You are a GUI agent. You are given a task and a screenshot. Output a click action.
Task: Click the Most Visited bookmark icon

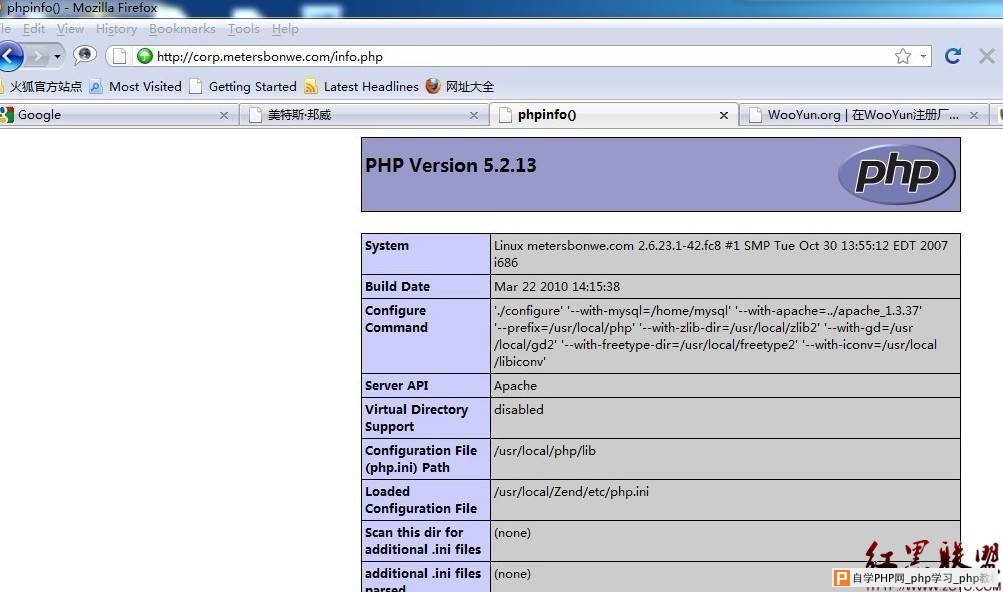coord(96,86)
